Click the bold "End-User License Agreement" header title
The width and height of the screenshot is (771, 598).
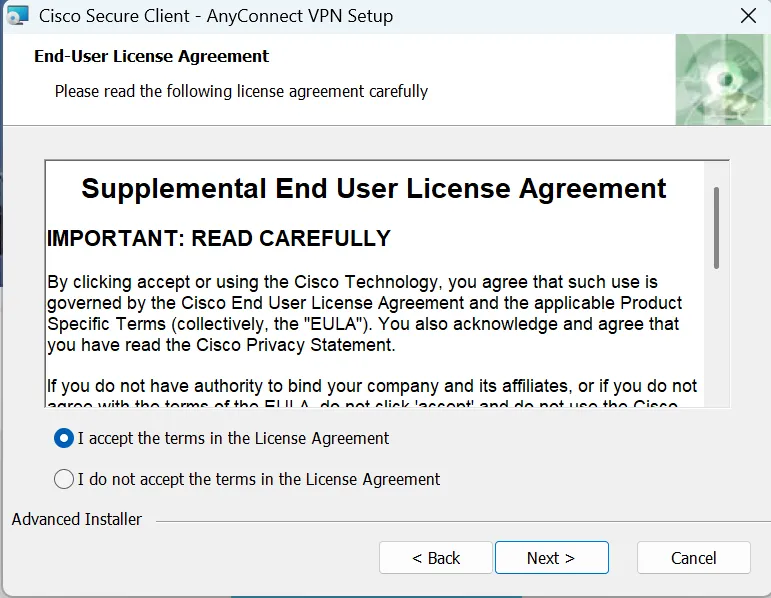pos(152,56)
